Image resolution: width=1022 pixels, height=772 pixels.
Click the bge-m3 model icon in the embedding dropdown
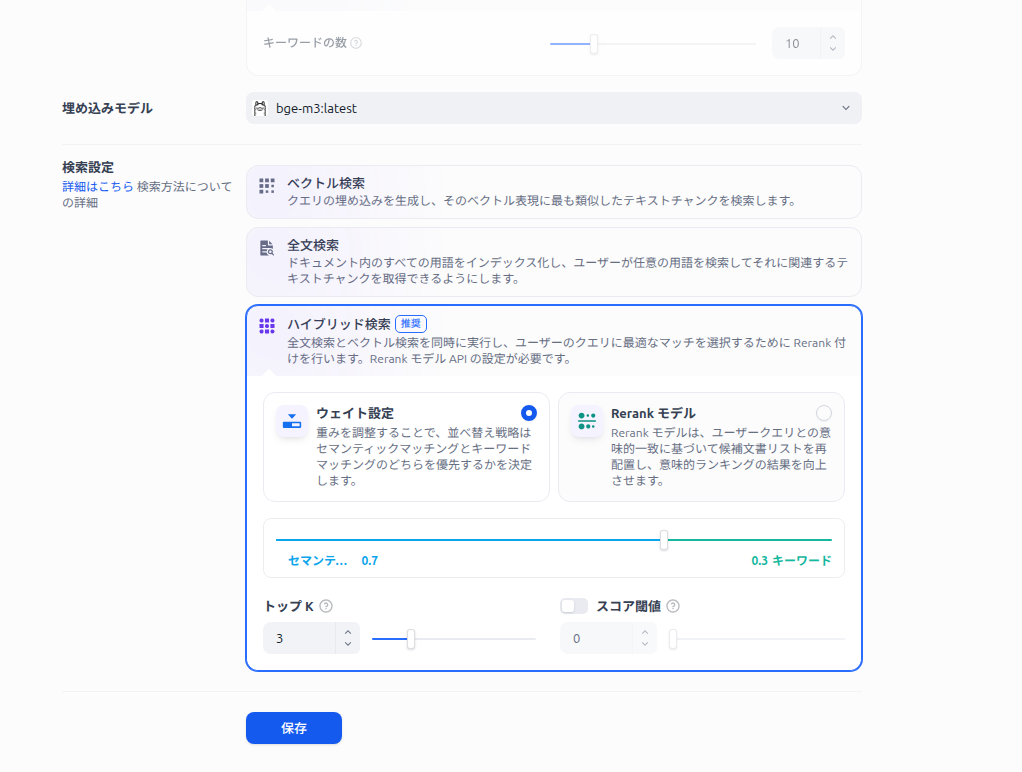click(260, 108)
